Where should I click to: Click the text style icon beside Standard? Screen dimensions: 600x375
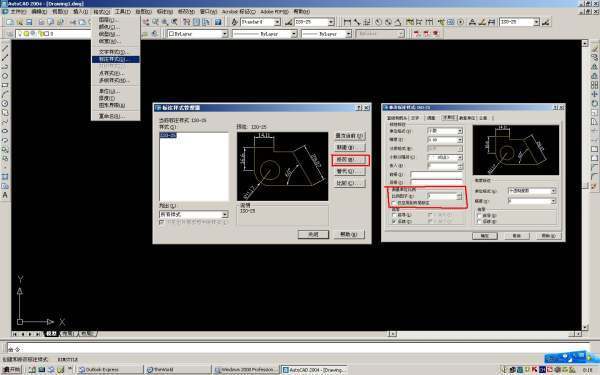[x=235, y=22]
